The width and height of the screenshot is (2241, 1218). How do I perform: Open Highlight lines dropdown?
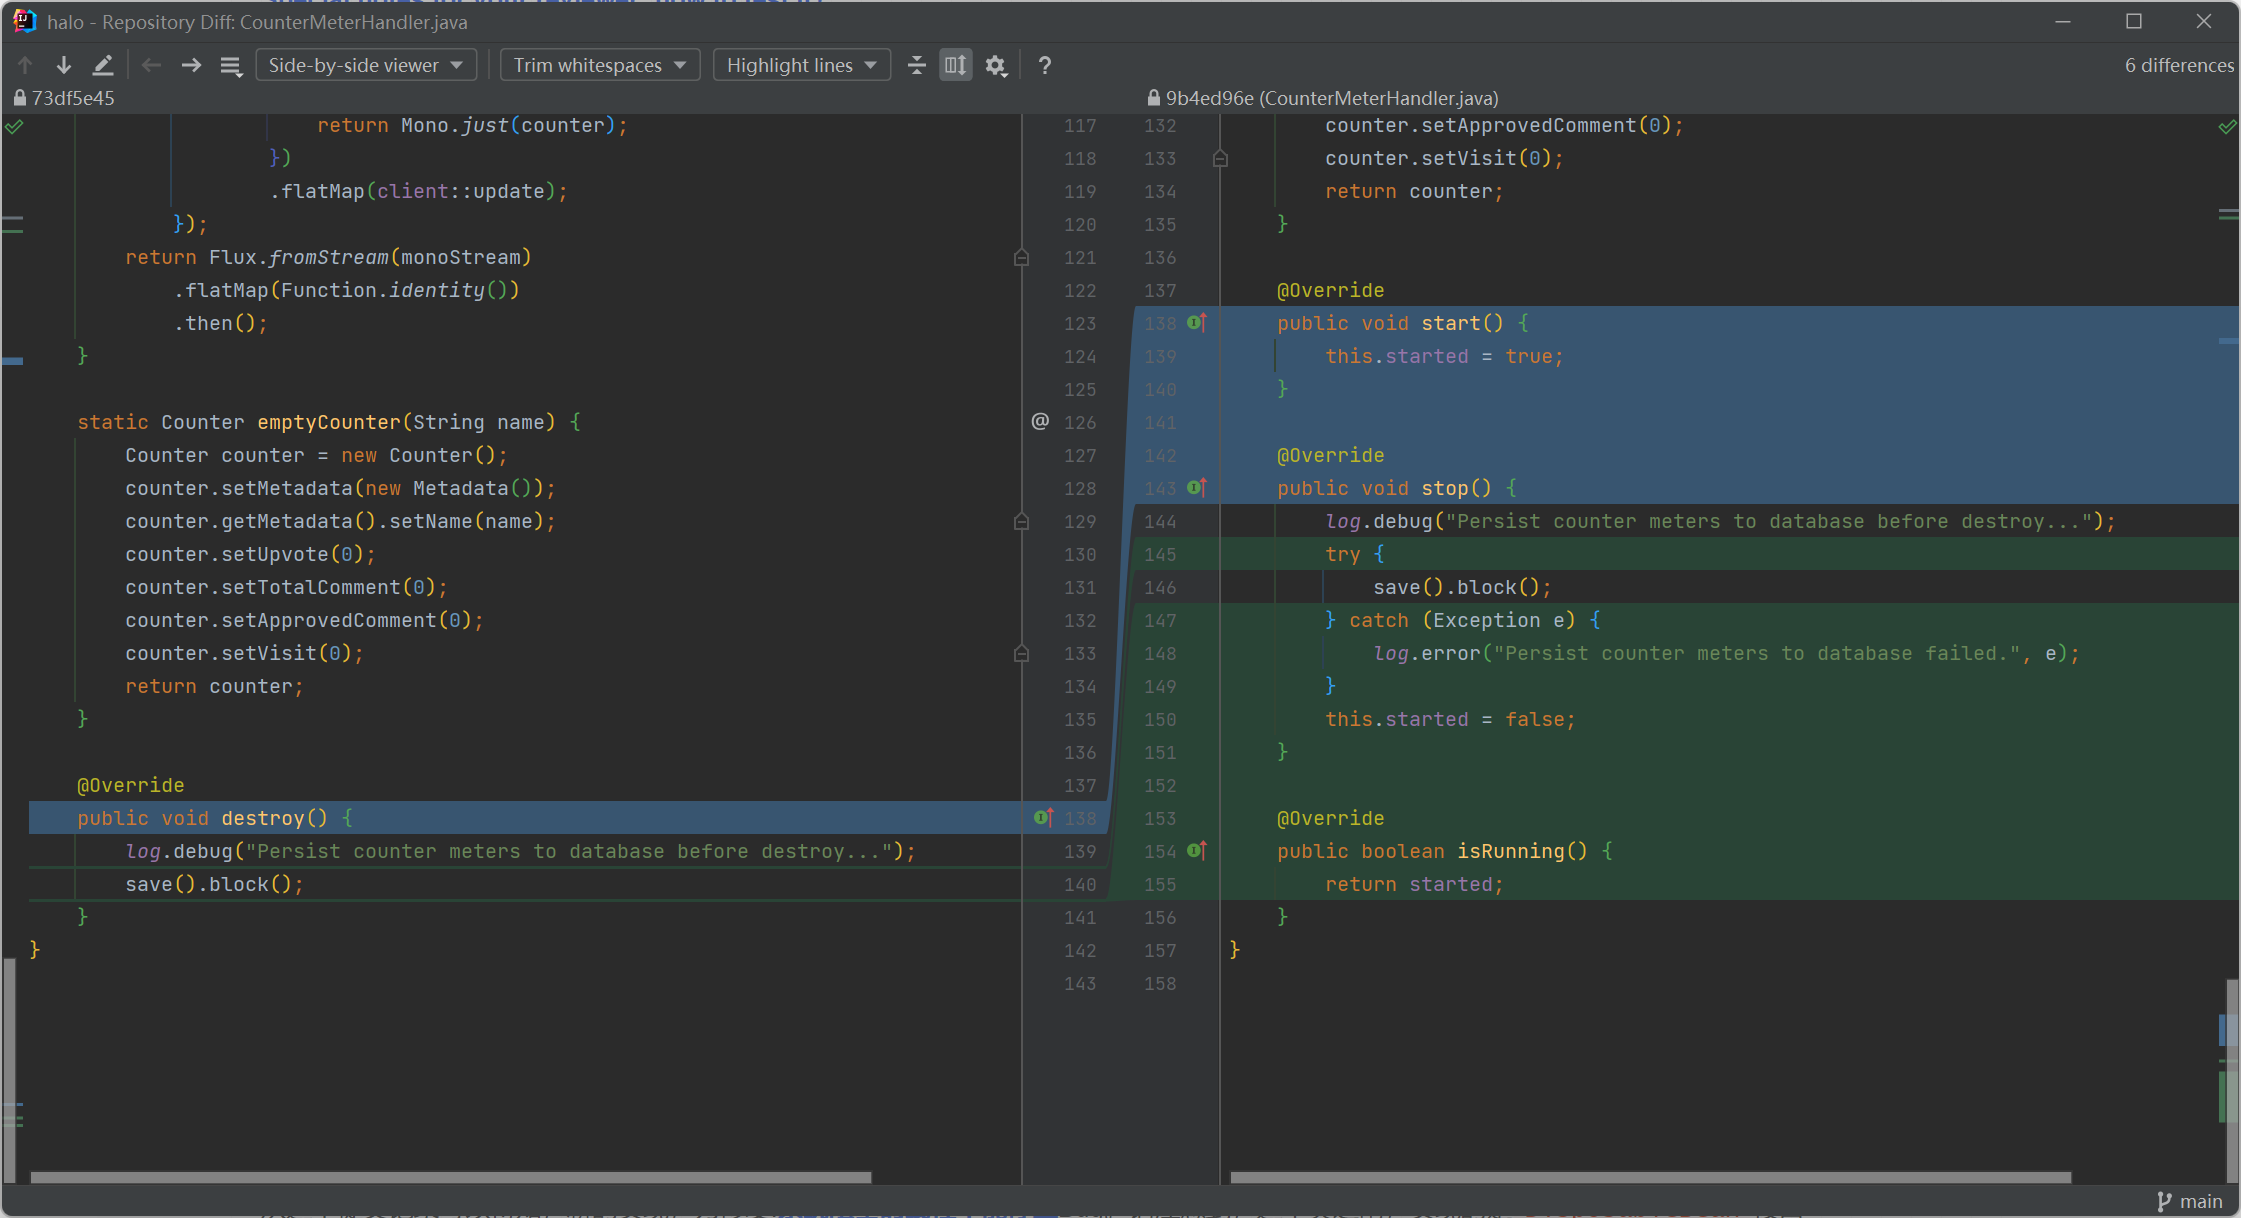(801, 65)
